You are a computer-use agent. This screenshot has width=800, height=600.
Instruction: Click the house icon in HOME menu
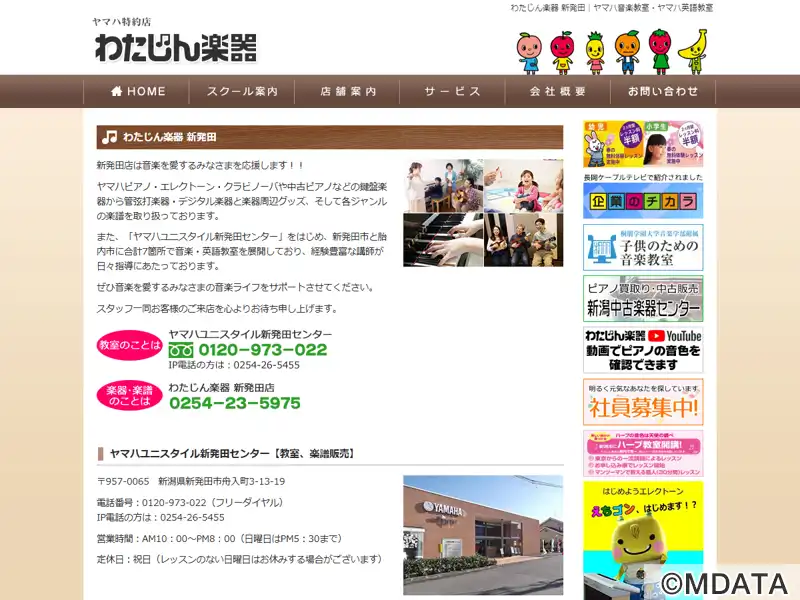click(116, 91)
